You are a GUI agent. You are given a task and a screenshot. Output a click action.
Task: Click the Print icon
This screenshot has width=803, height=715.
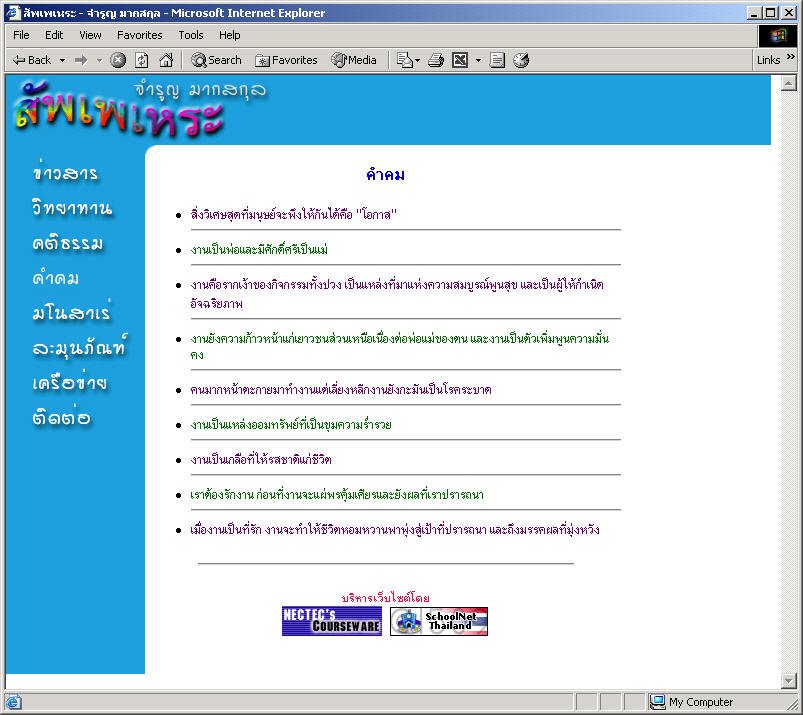435,60
